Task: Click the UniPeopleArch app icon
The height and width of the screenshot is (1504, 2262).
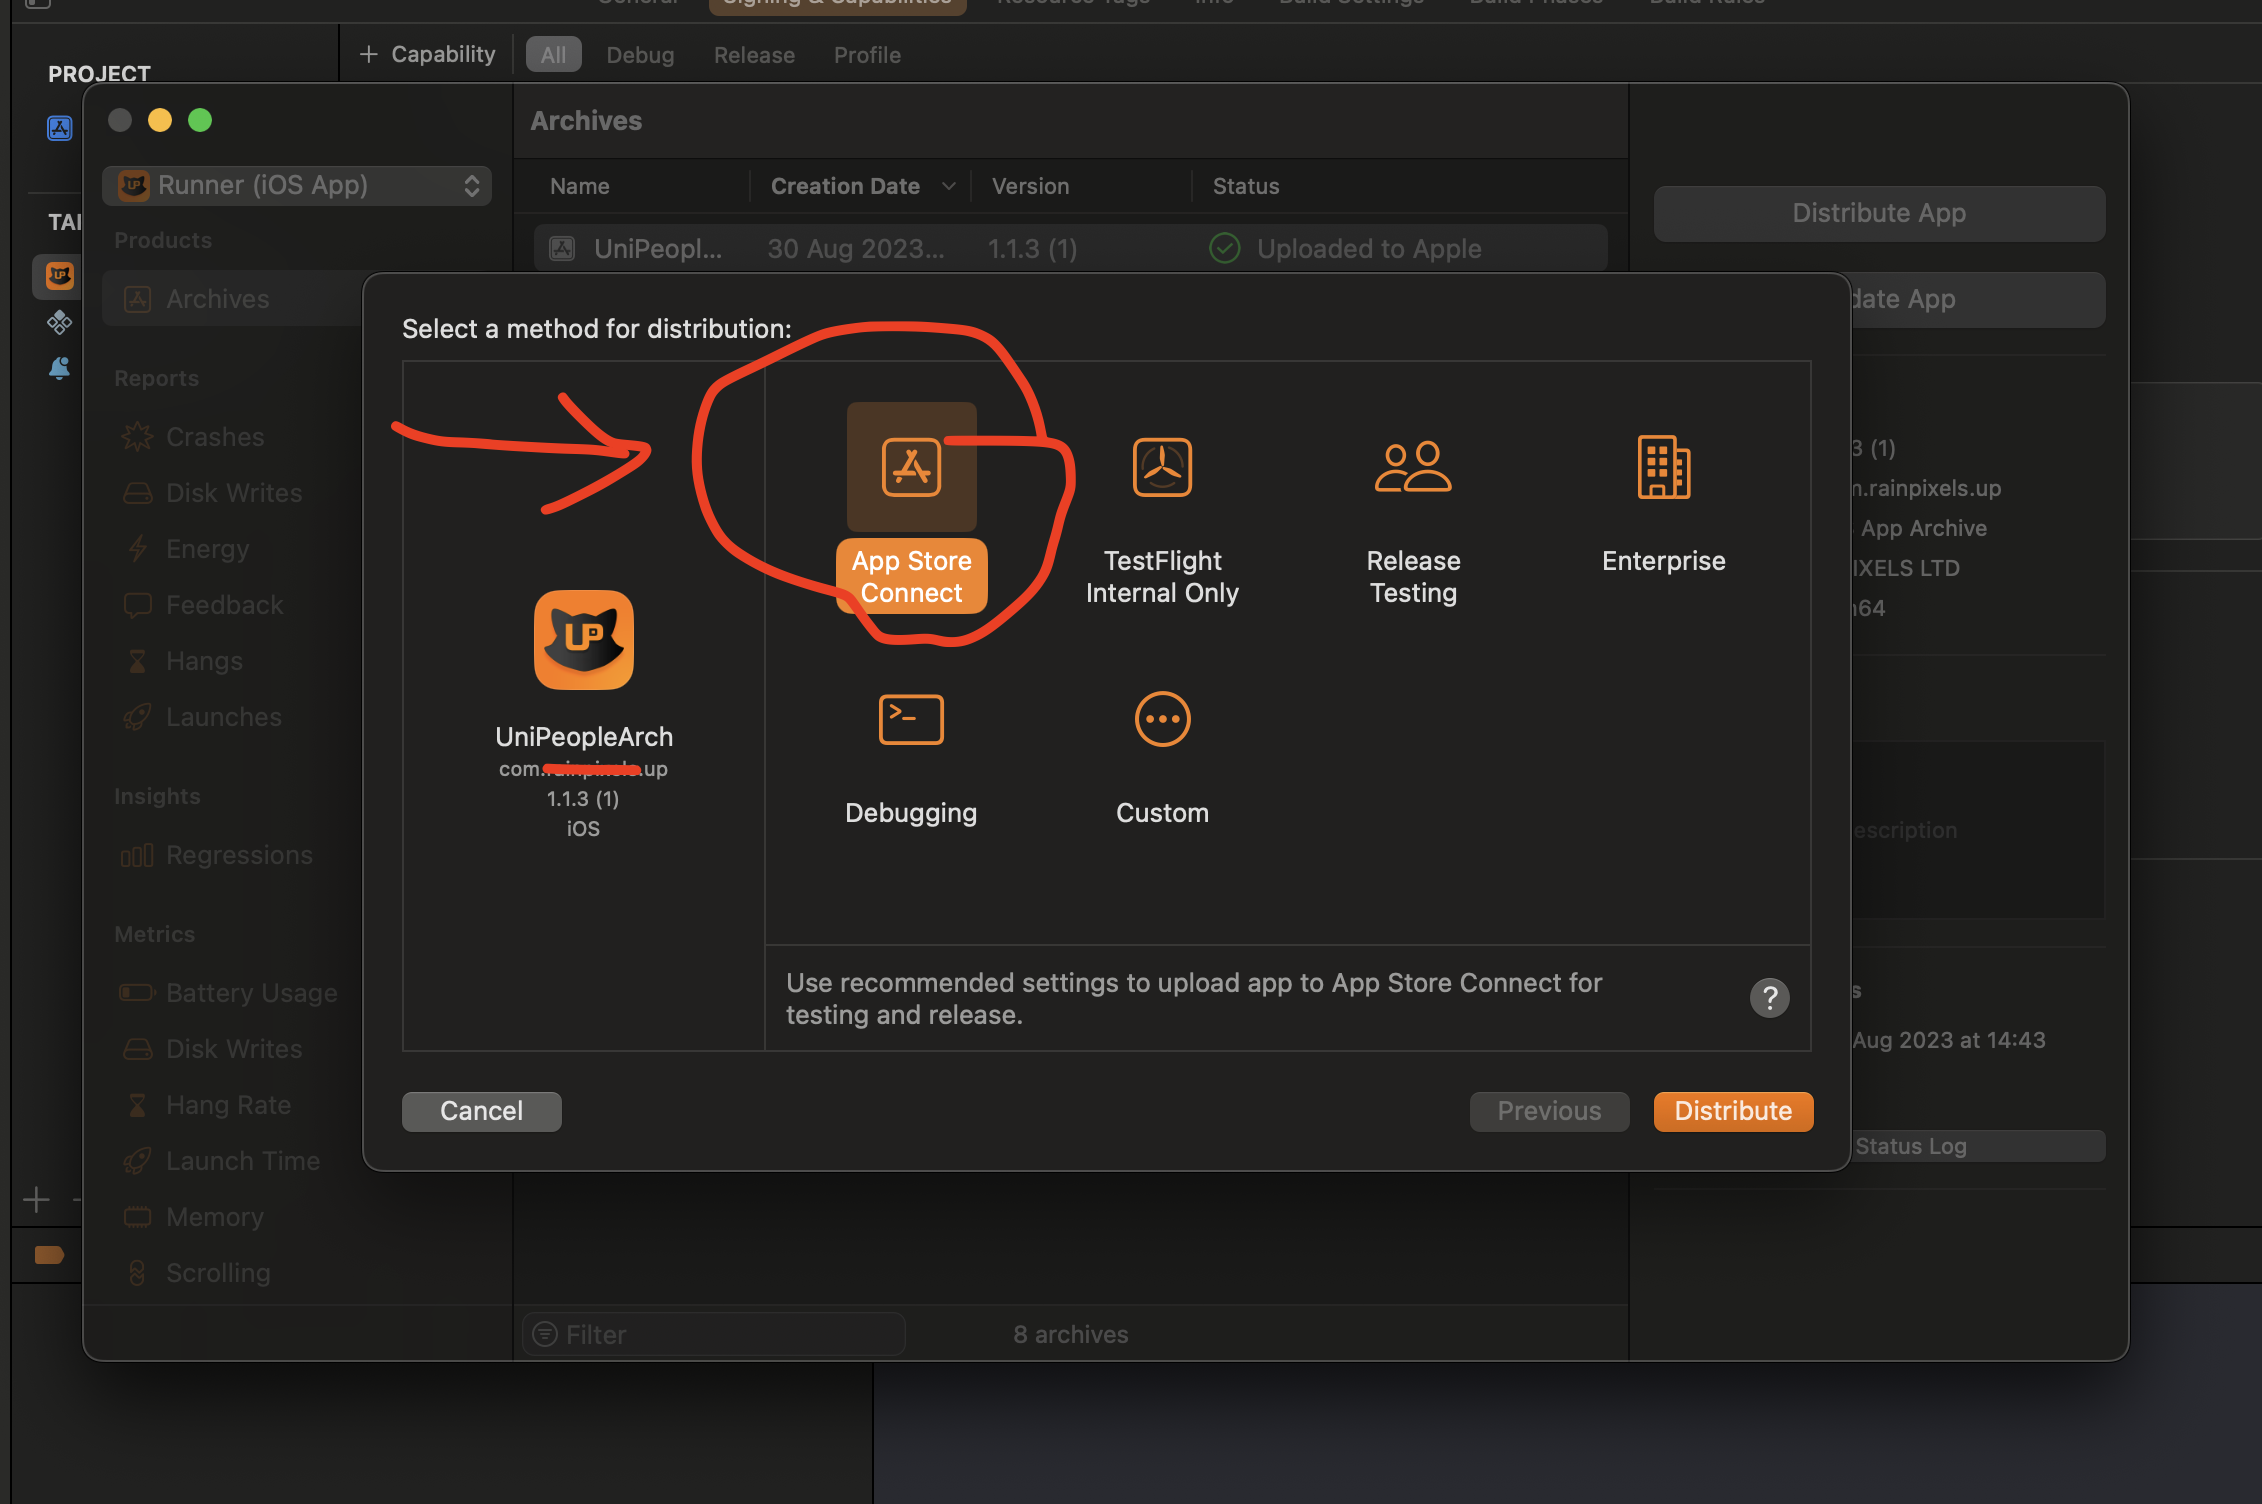Action: tap(584, 640)
